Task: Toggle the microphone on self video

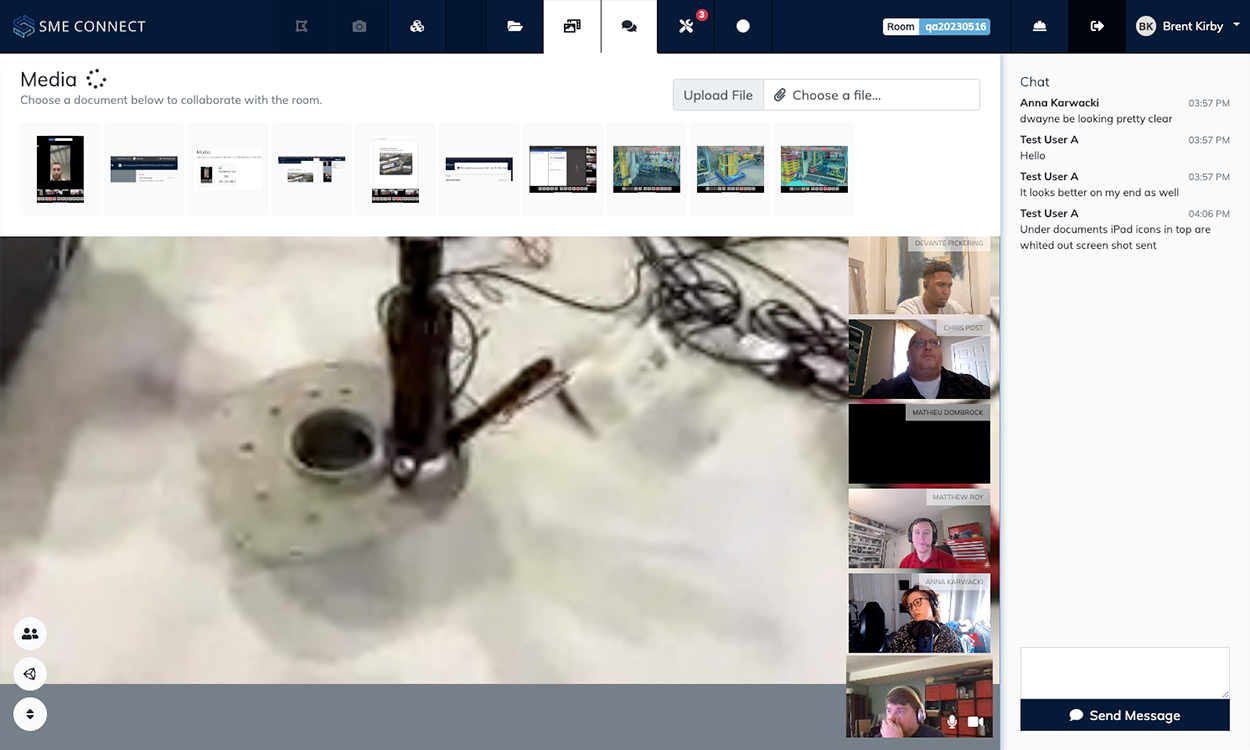Action: [951, 722]
